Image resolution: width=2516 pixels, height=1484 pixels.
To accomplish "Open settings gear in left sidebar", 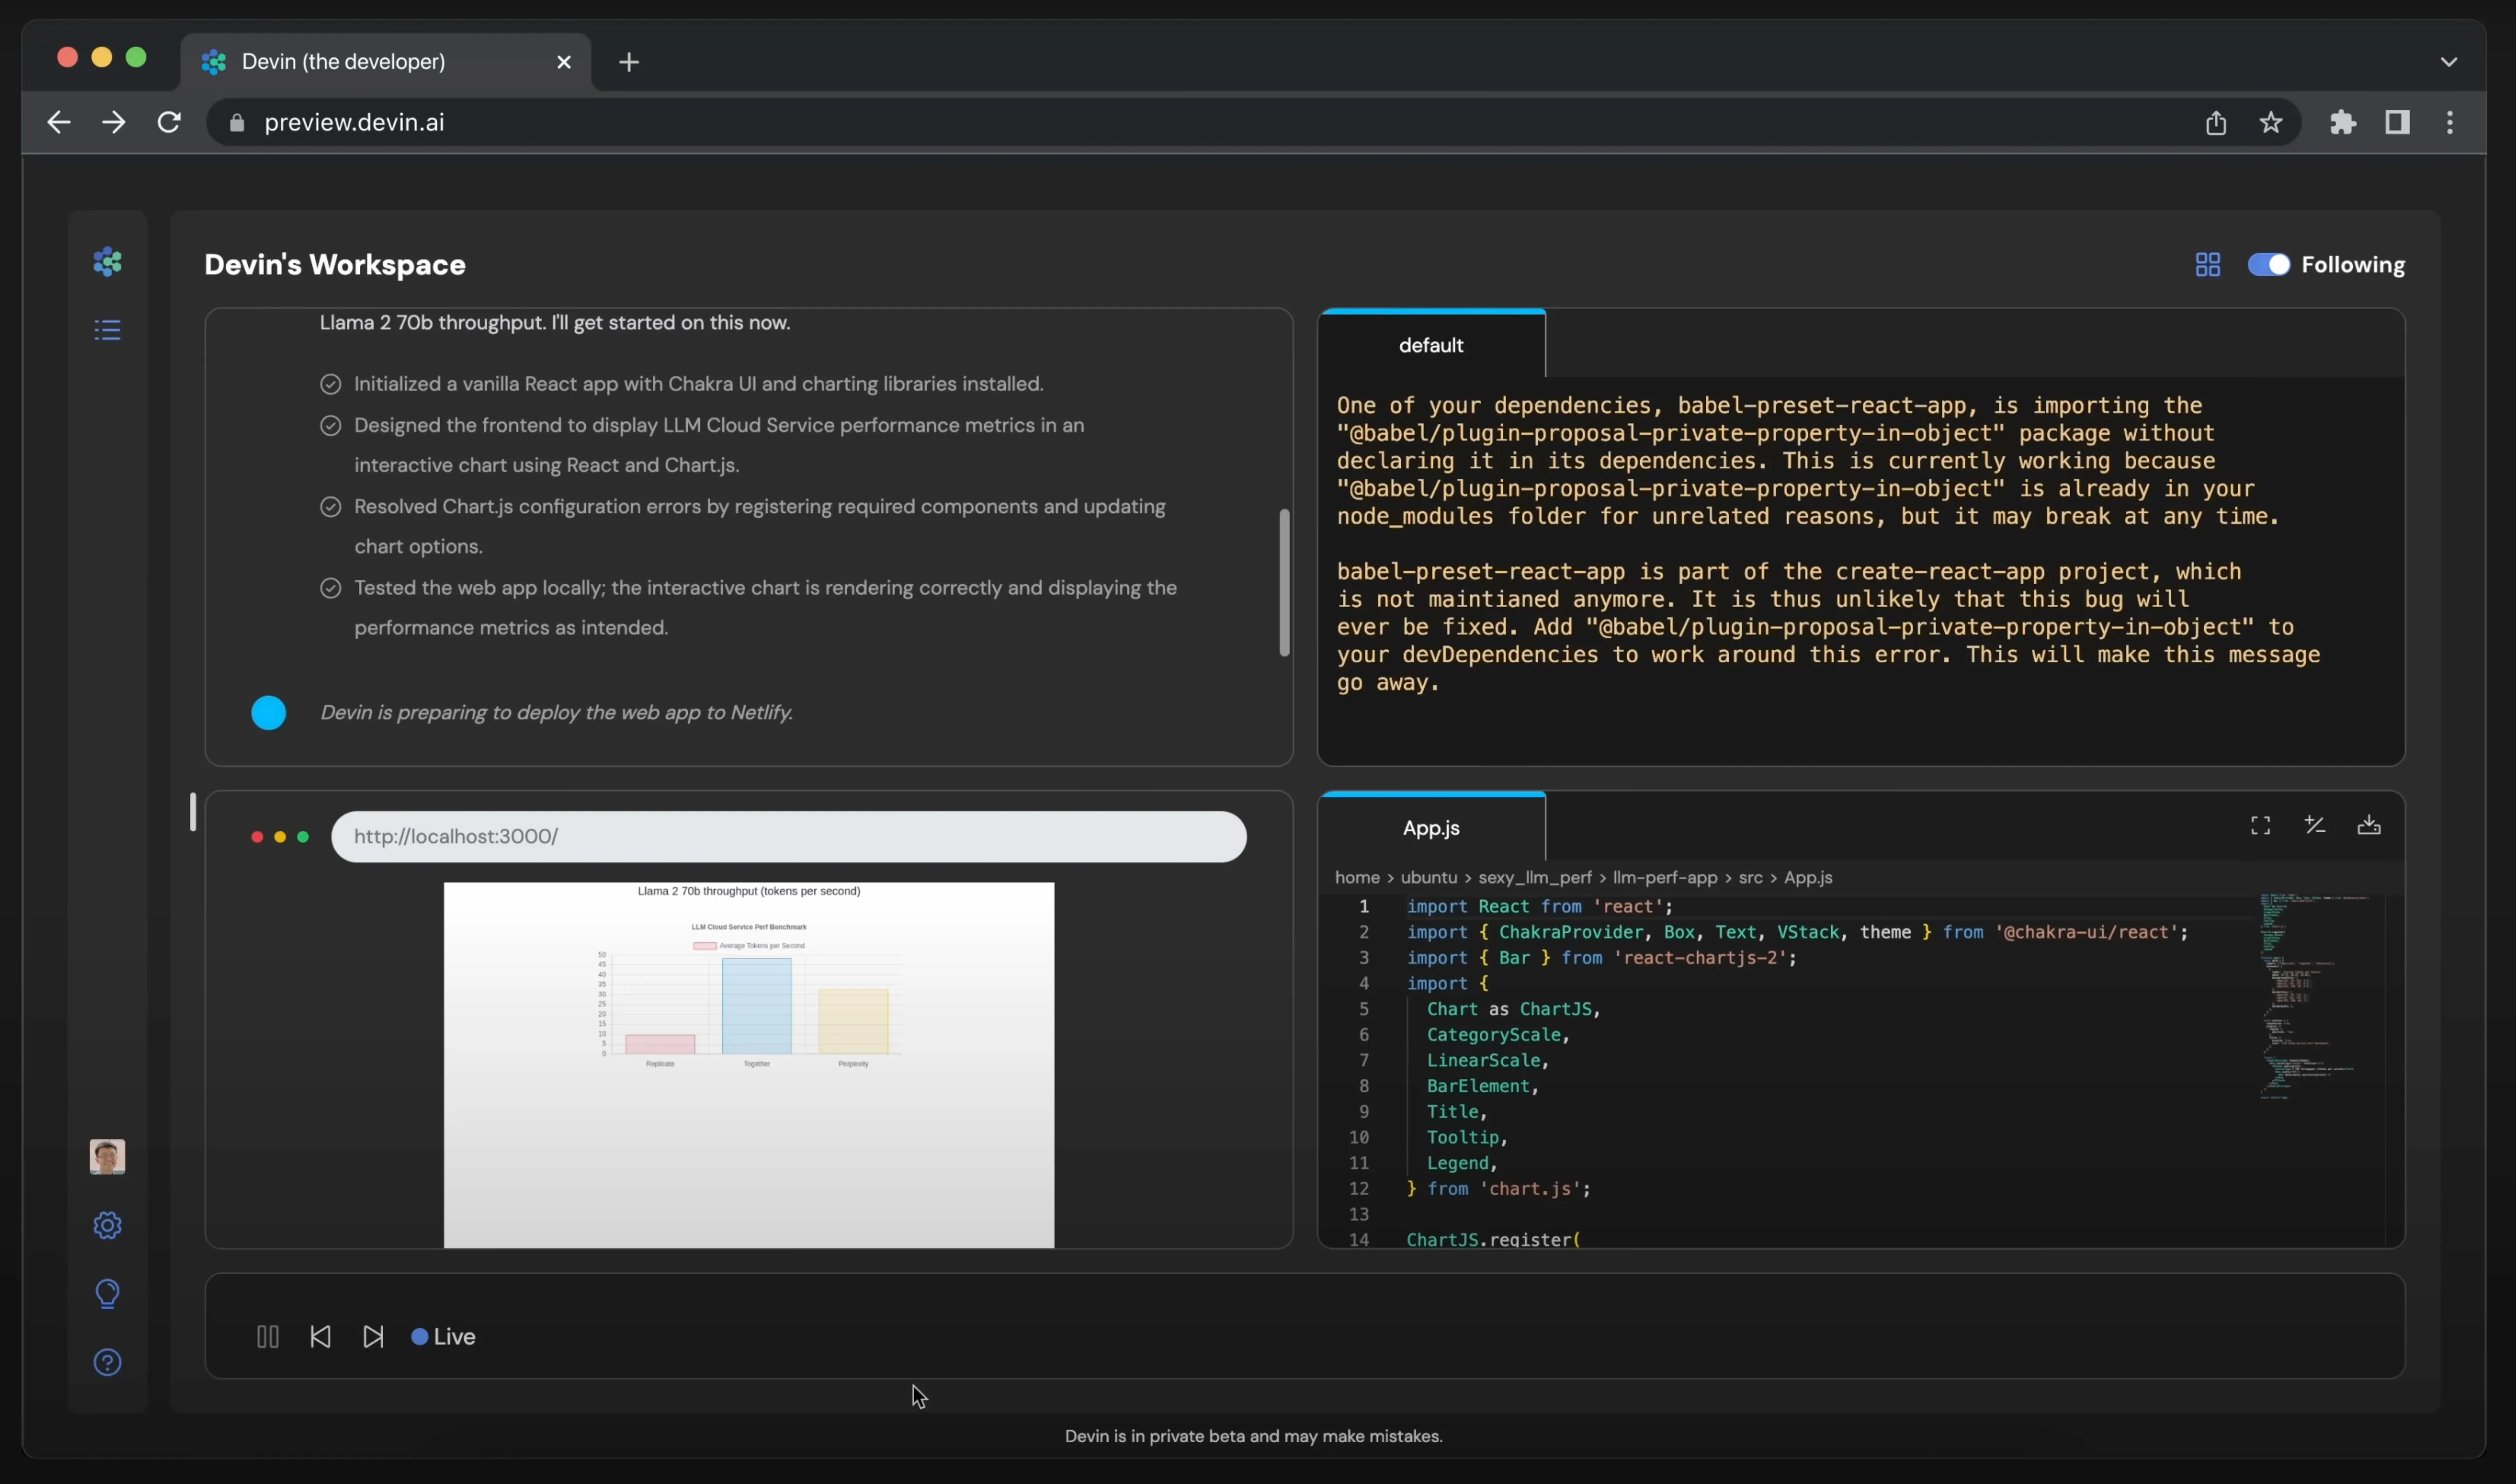I will point(107,1225).
